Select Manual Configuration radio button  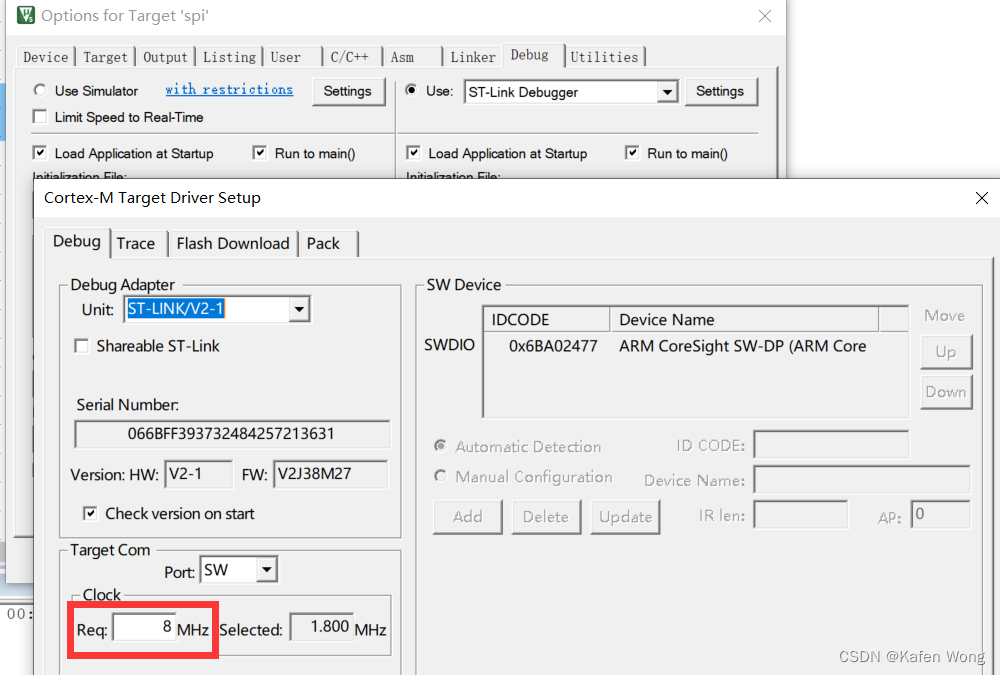click(x=440, y=476)
